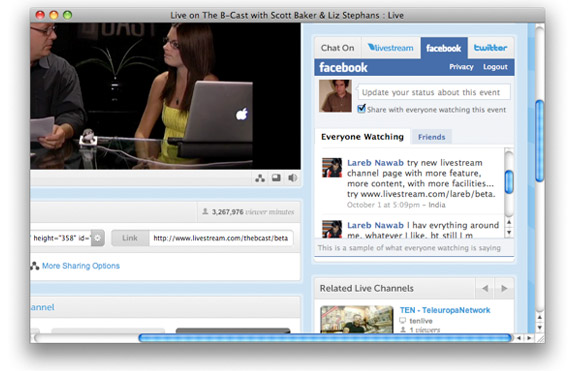The height and width of the screenshot is (371, 569).
Task: Click the embed code field with height="358"
Action: coord(61,238)
